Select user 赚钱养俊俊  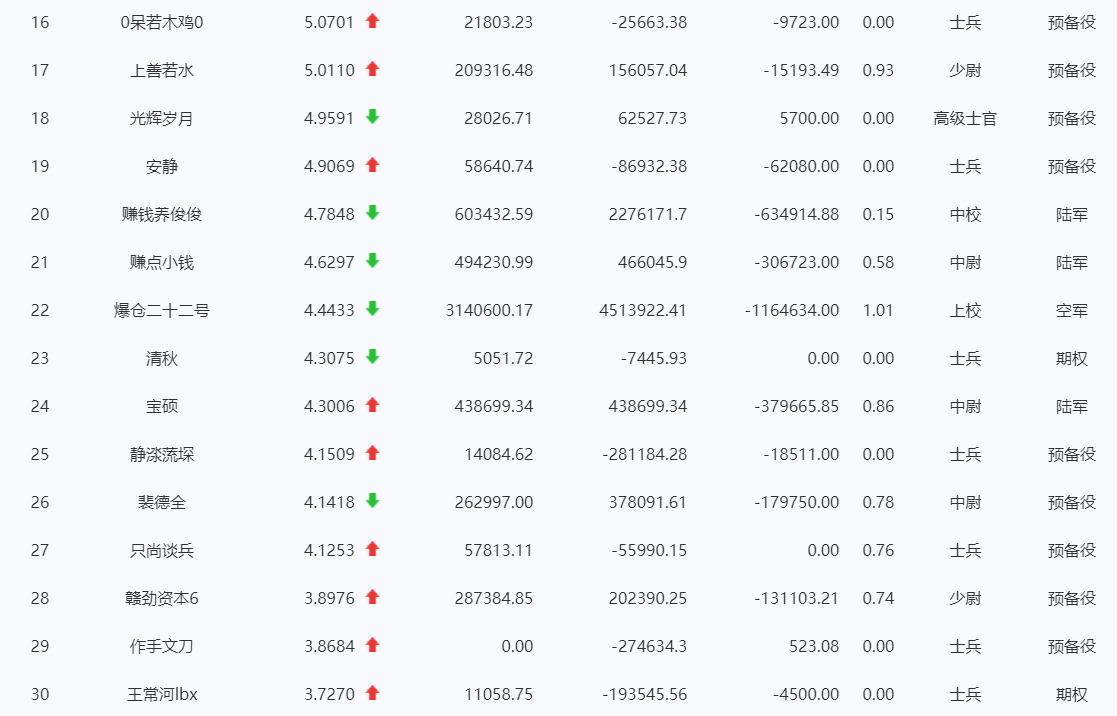point(162,214)
